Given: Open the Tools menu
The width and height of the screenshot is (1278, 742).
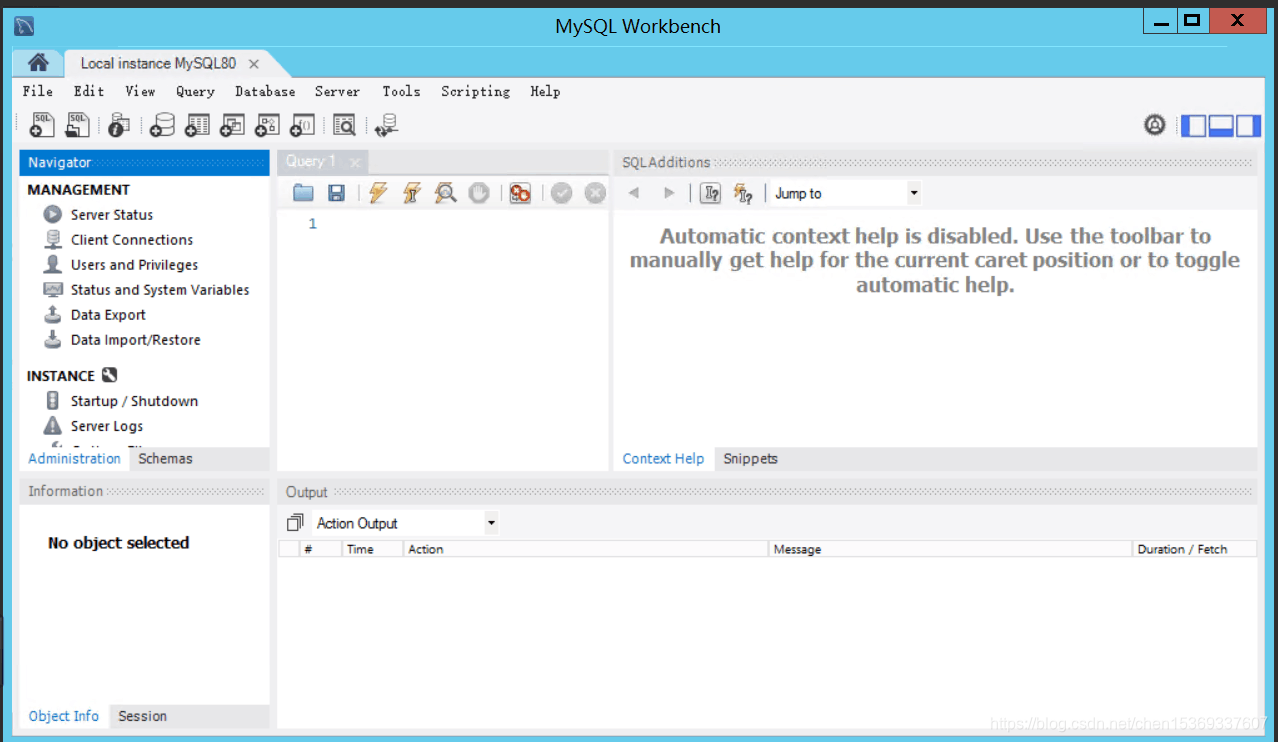Looking at the screenshot, I should (401, 91).
